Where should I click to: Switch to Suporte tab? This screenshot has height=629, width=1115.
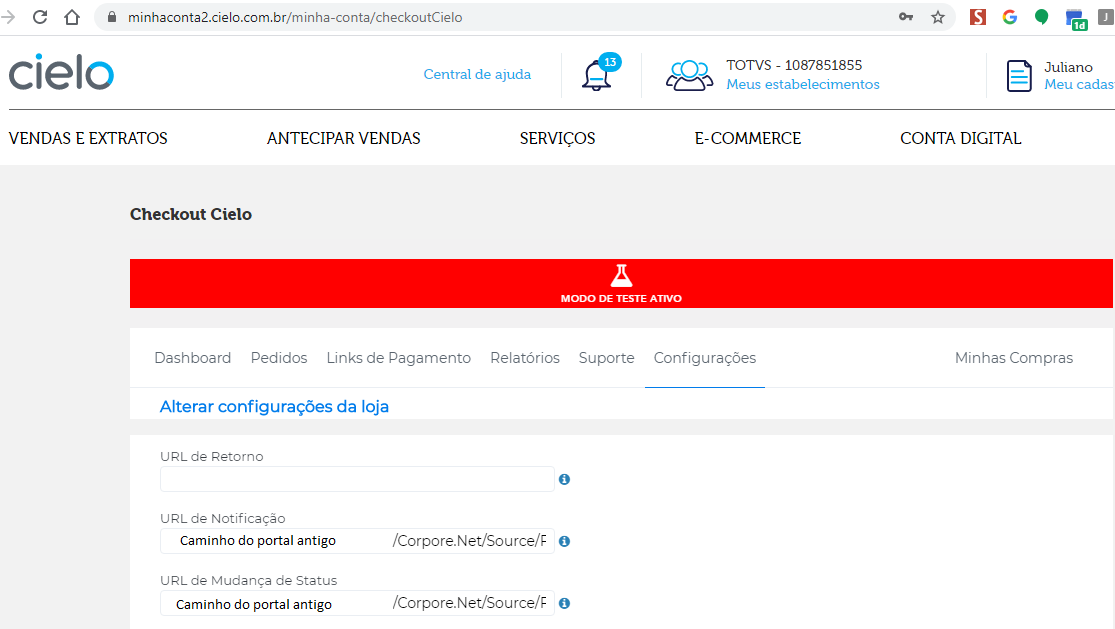coord(607,357)
